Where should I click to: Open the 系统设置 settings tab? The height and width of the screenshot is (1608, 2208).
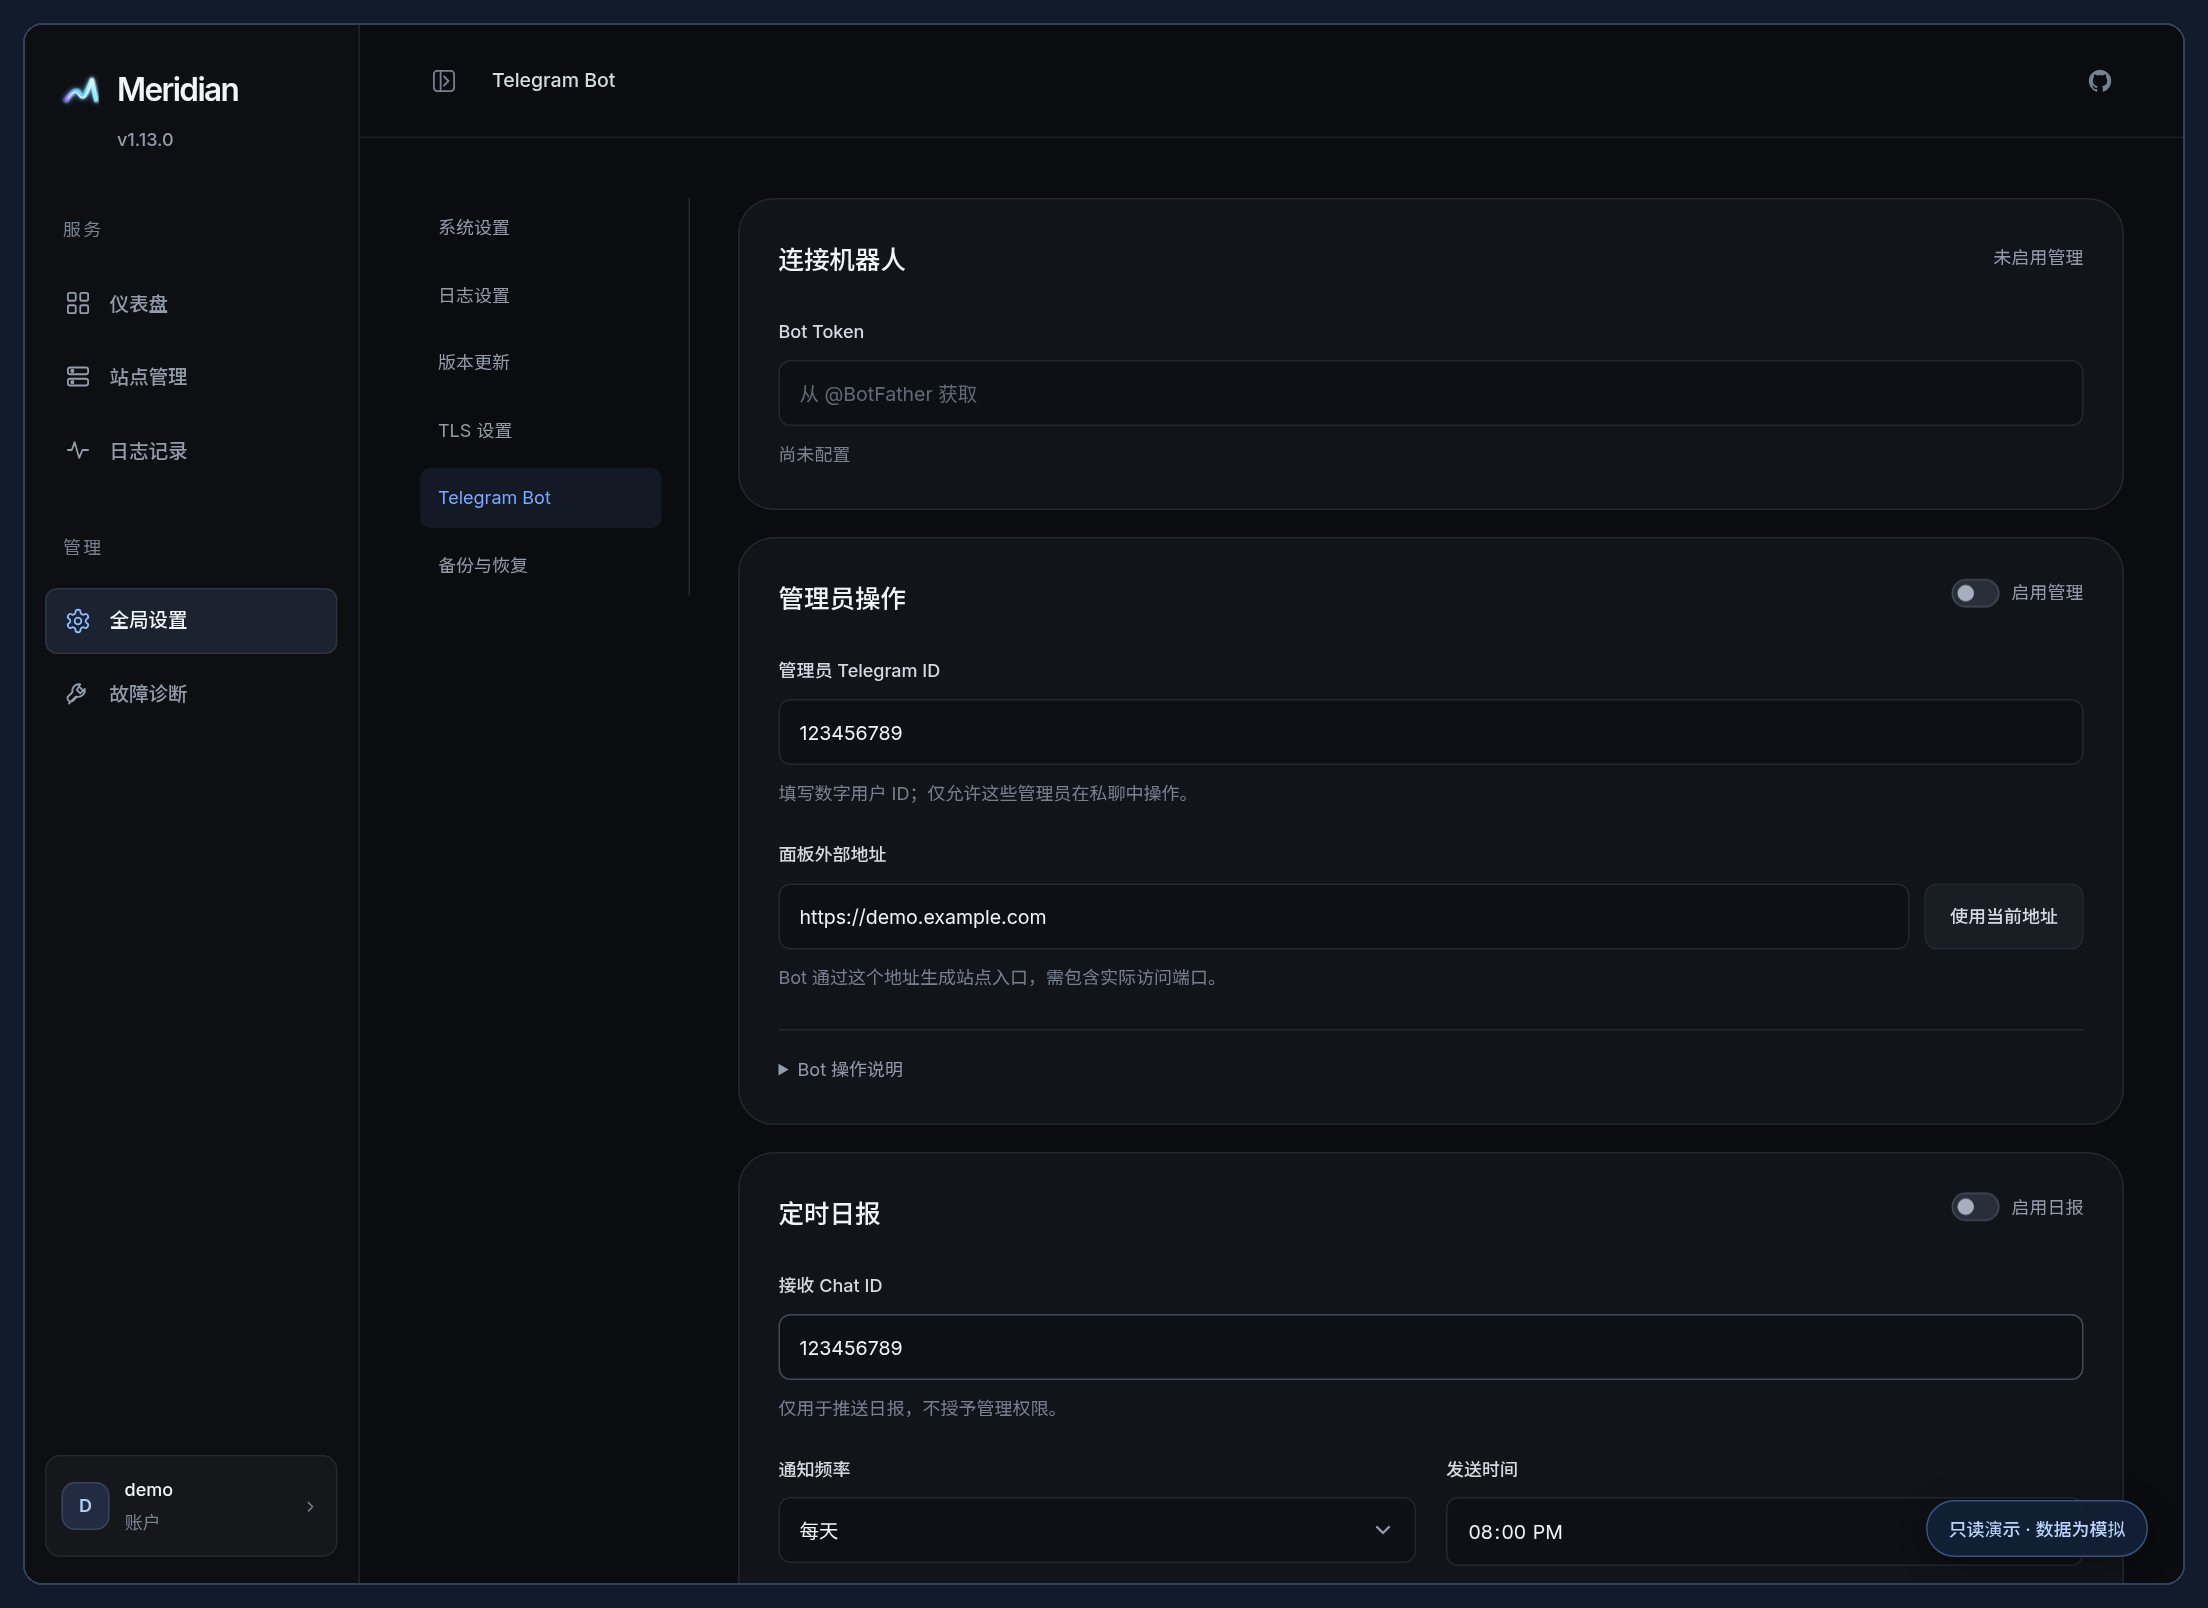pyautogui.click(x=540, y=228)
